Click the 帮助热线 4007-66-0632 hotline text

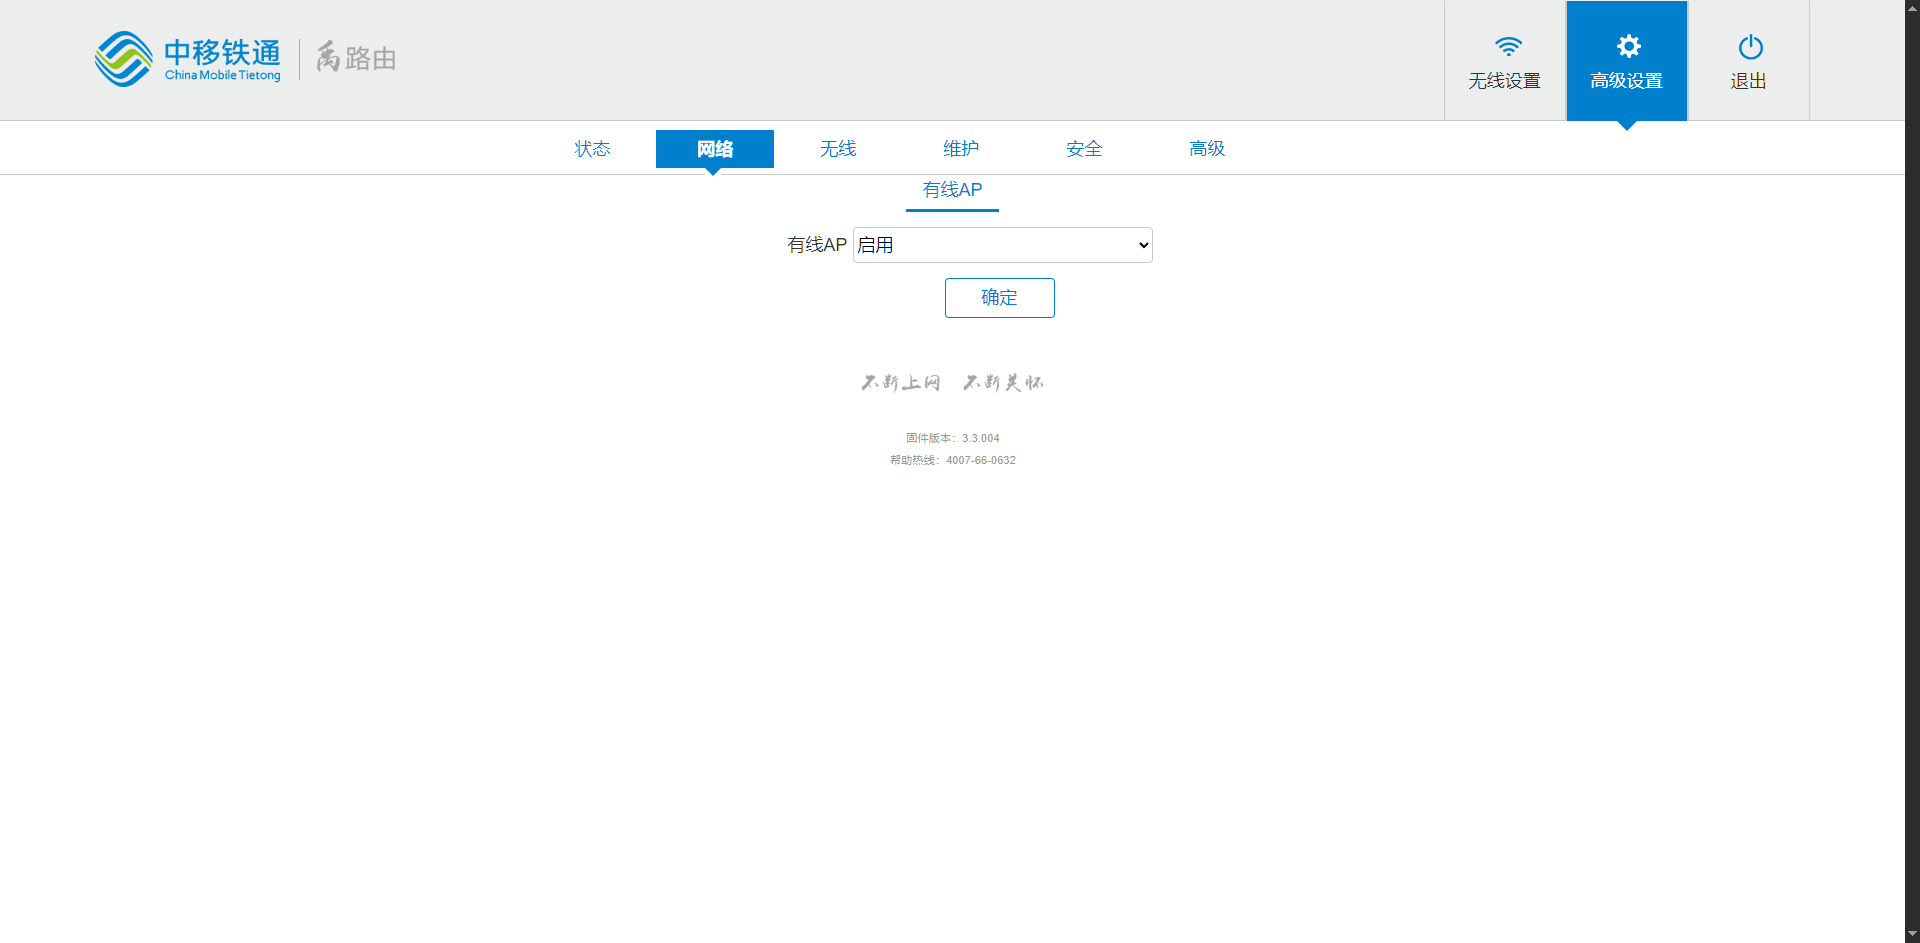952,460
